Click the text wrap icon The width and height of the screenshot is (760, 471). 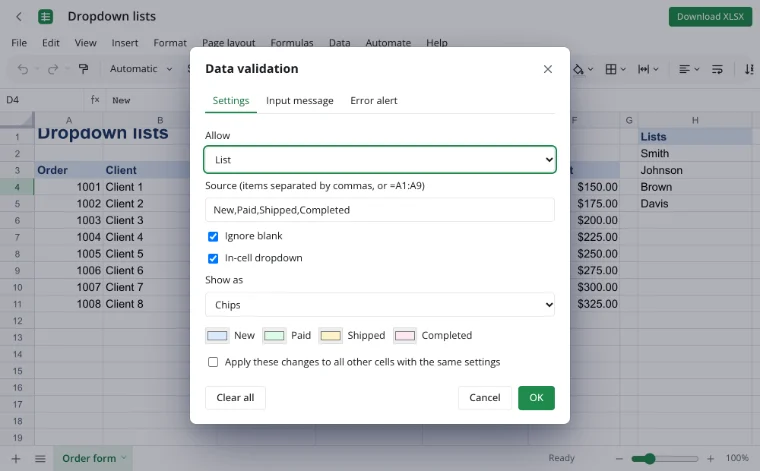tap(717, 69)
